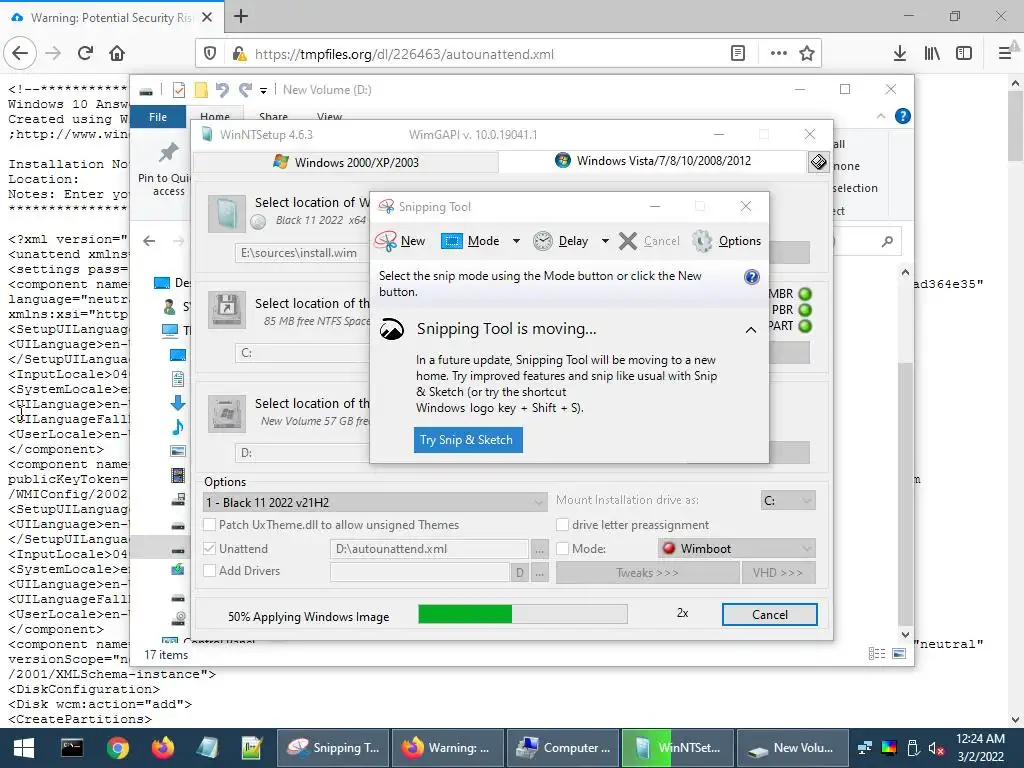Click the D:\autounattend.xml path field

pos(429,549)
